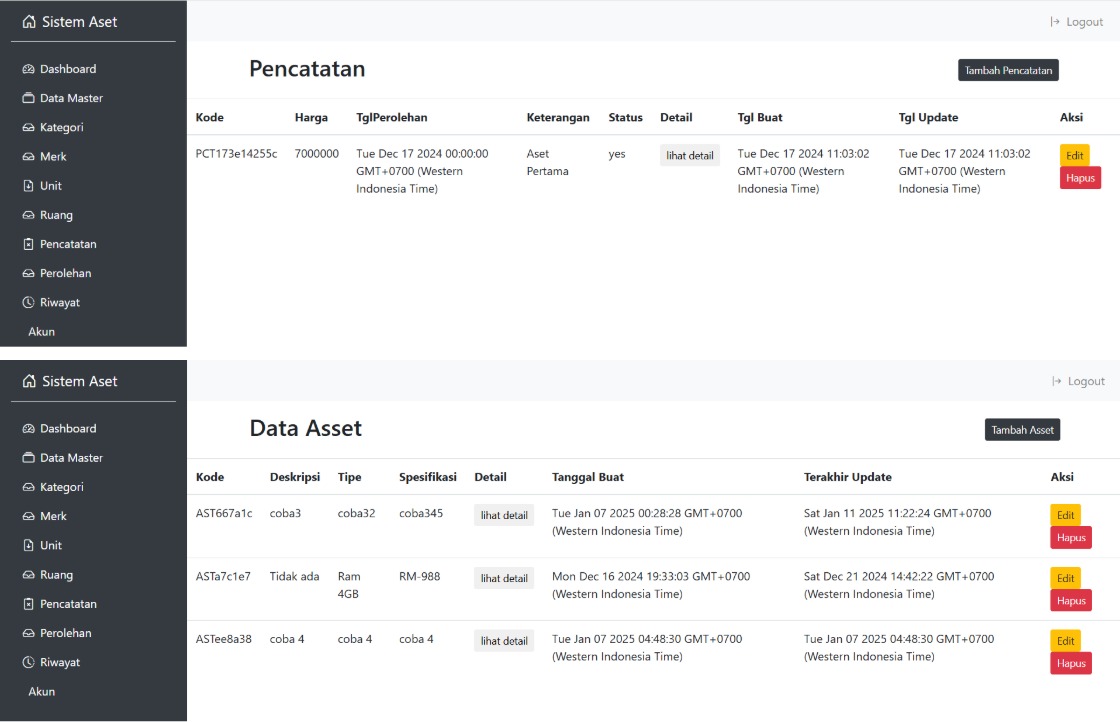Click the Perolehan sidebar icon
Screen dimensions: 1120x722
tap(30, 273)
